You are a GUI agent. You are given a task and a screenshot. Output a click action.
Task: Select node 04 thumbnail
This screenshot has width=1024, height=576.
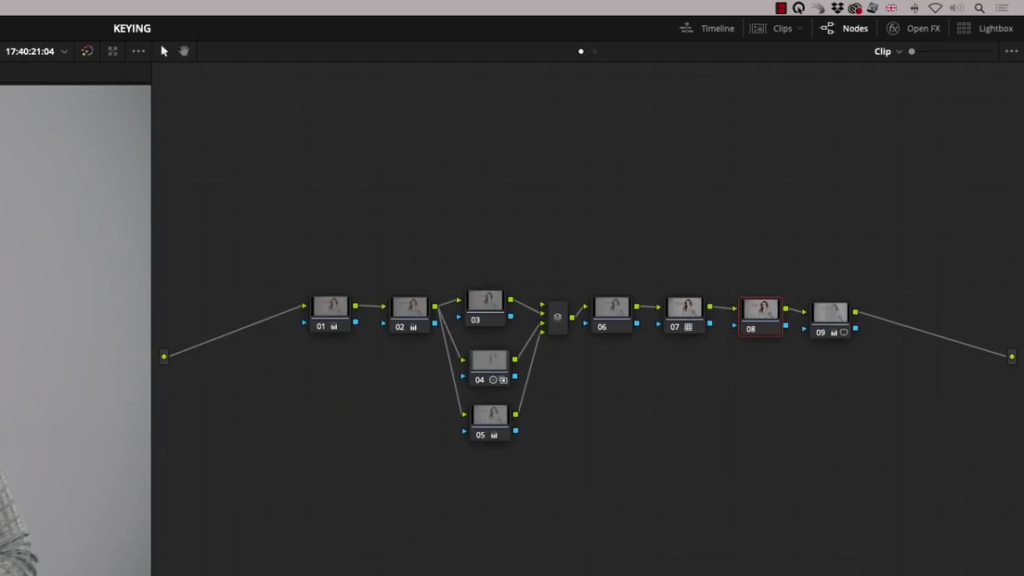click(x=489, y=360)
